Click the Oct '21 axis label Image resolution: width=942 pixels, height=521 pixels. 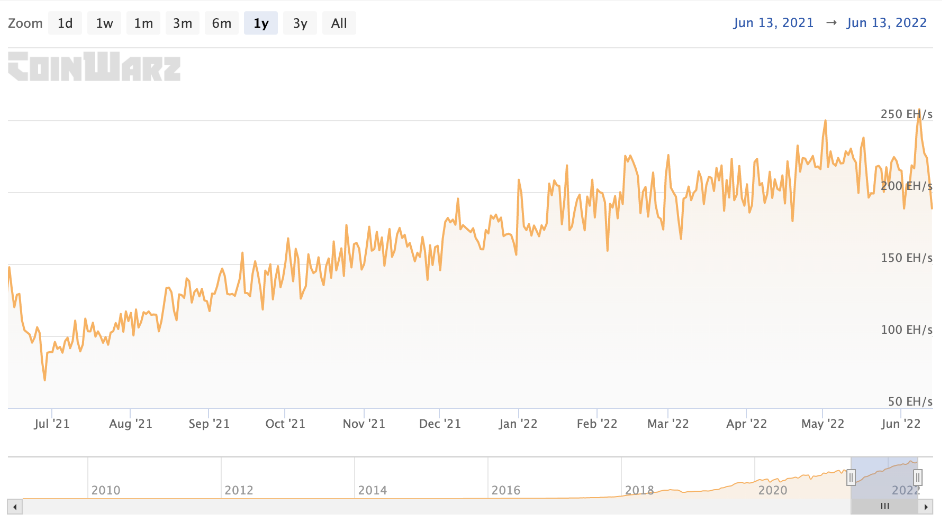285,424
